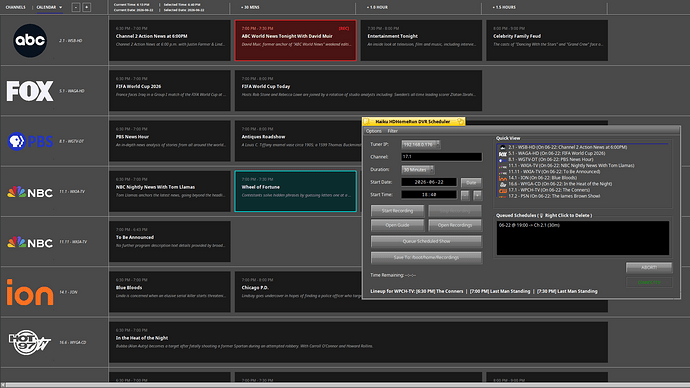The width and height of the screenshot is (690, 388).
Task: Increase start time with plus button
Action: tap(477, 195)
